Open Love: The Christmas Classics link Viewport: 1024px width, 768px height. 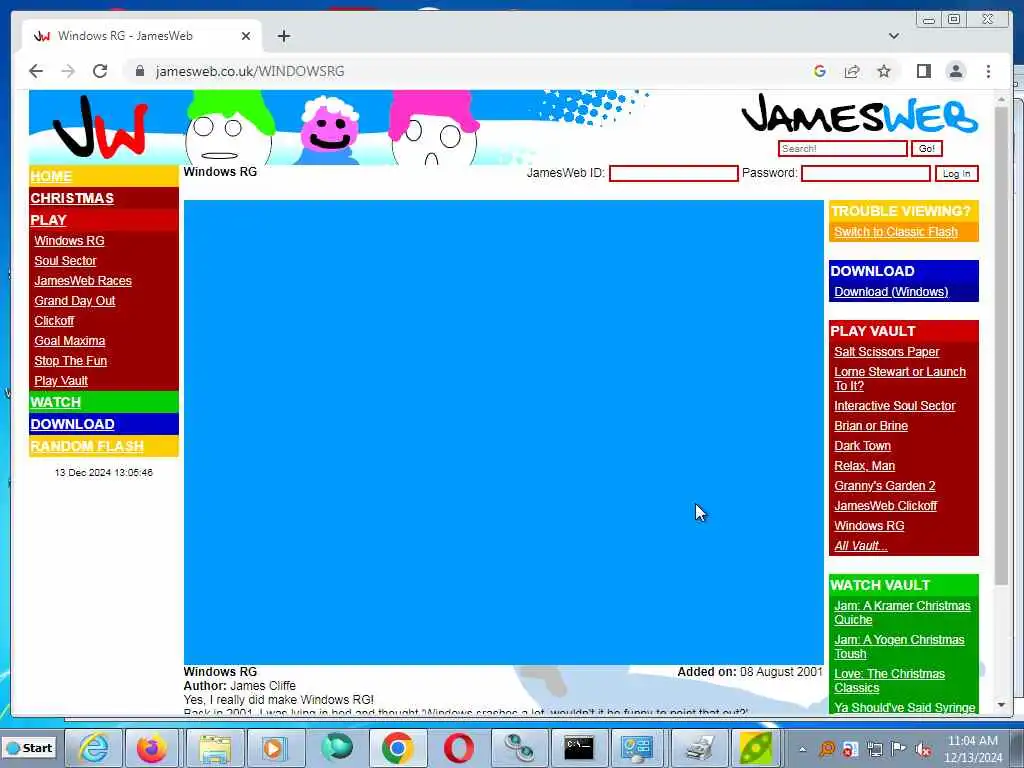click(x=889, y=680)
